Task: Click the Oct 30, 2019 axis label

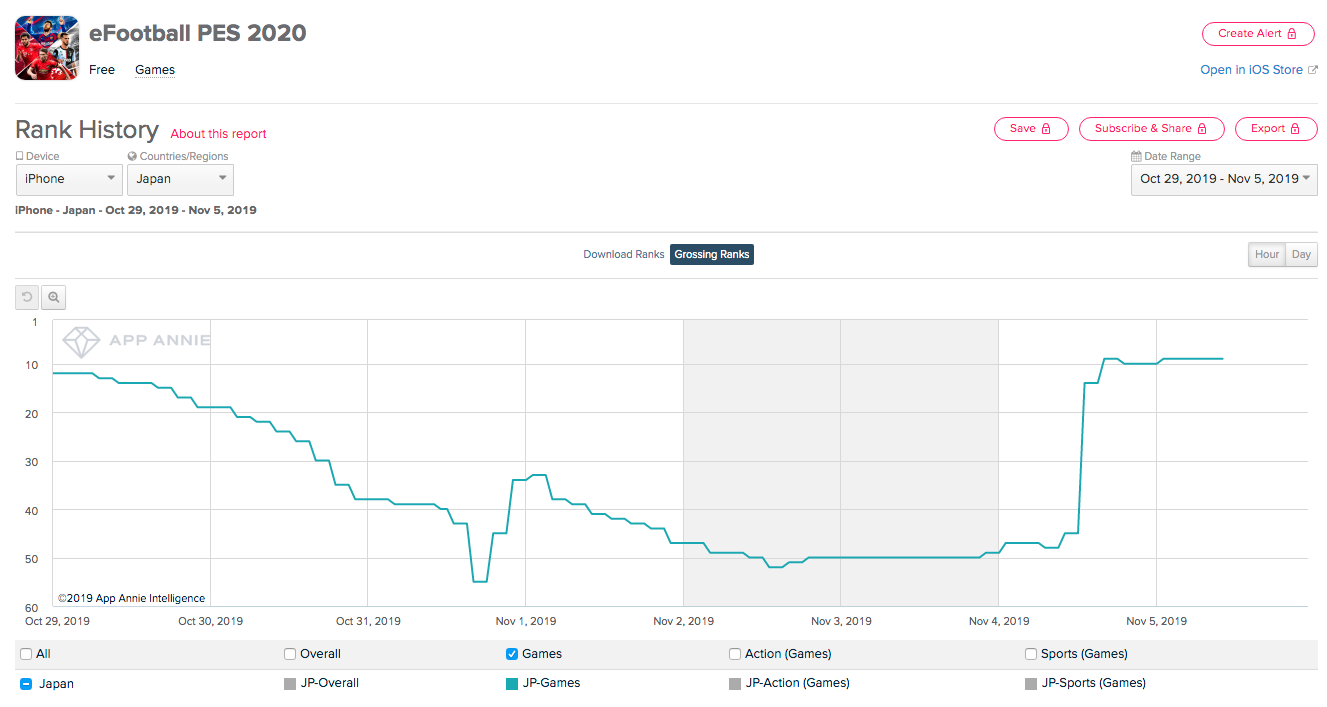Action: [210, 621]
